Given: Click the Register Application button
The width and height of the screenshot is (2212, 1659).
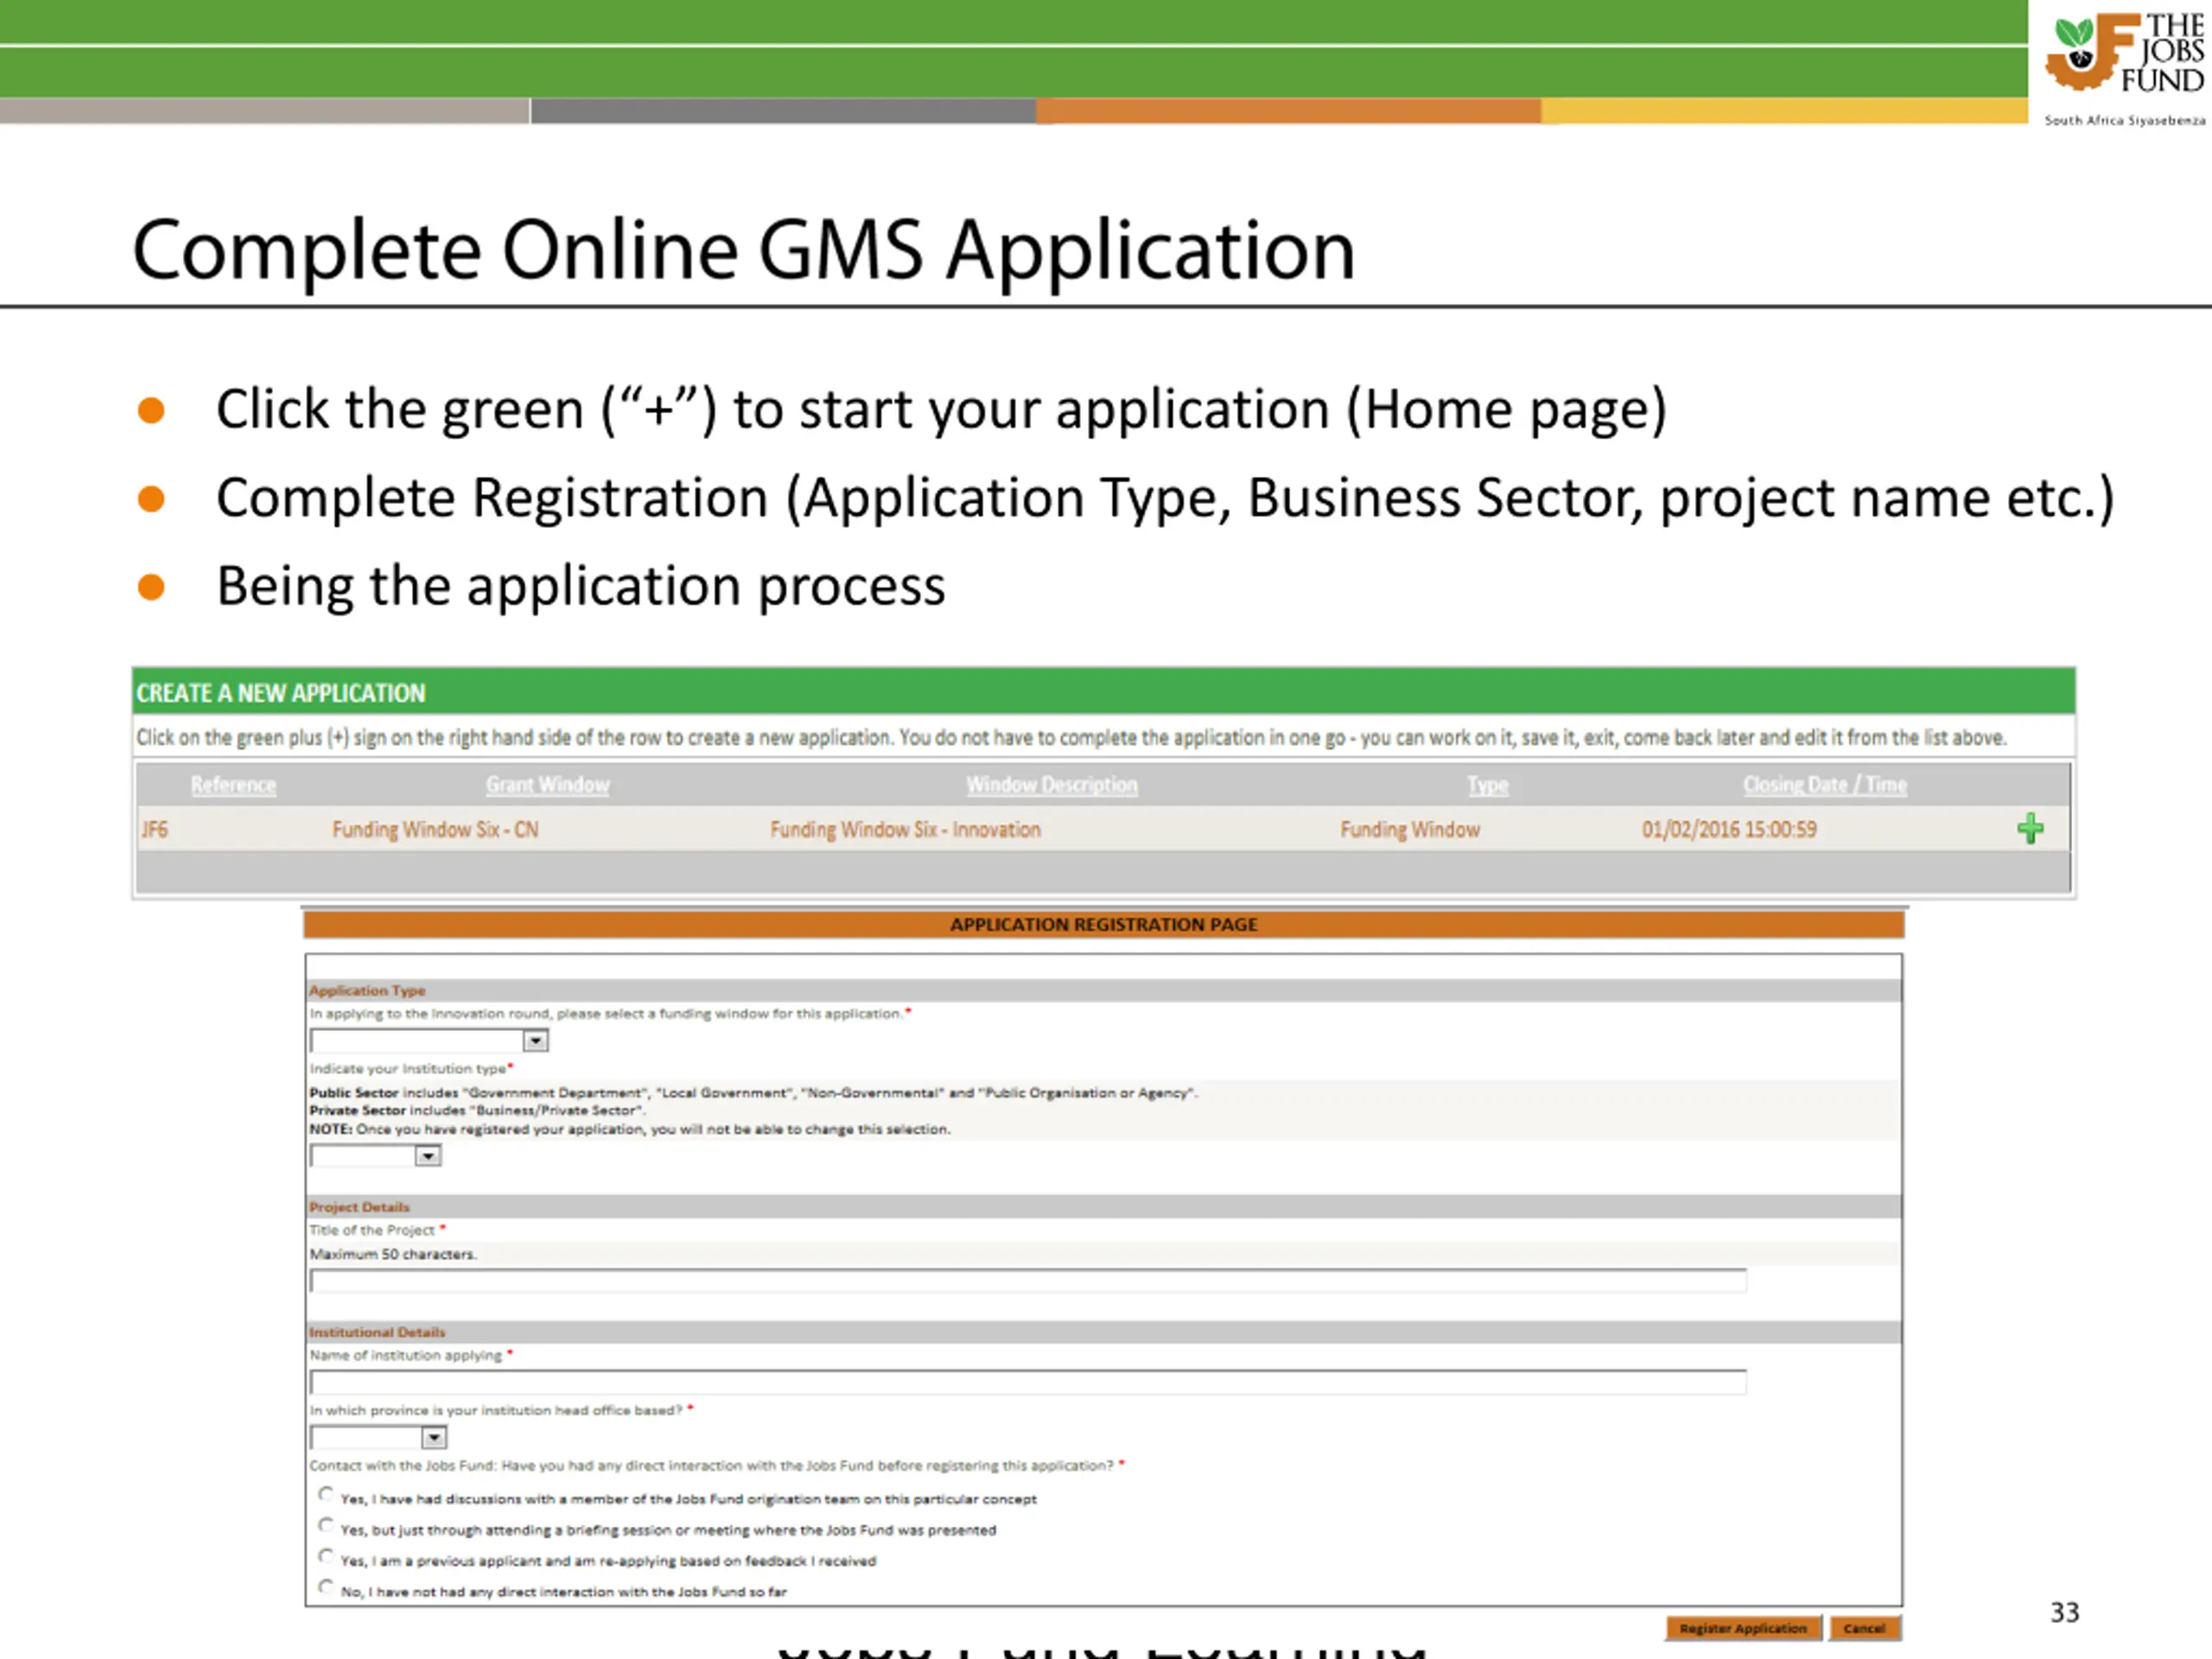Looking at the screenshot, I should click(1744, 1628).
